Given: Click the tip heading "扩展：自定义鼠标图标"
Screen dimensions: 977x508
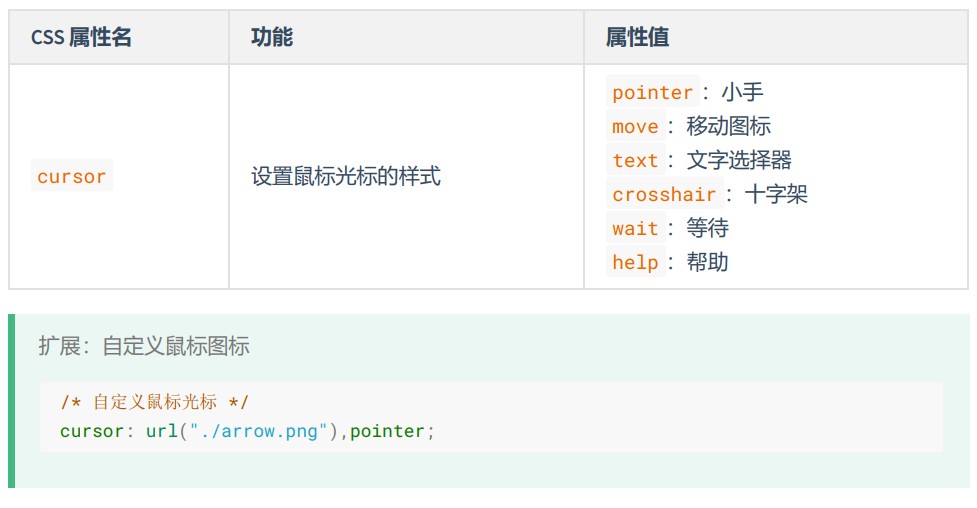Looking at the screenshot, I should [144, 347].
